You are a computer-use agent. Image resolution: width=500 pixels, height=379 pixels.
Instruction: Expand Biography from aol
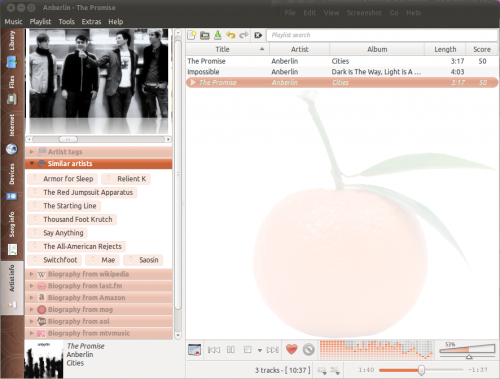click(x=99, y=321)
